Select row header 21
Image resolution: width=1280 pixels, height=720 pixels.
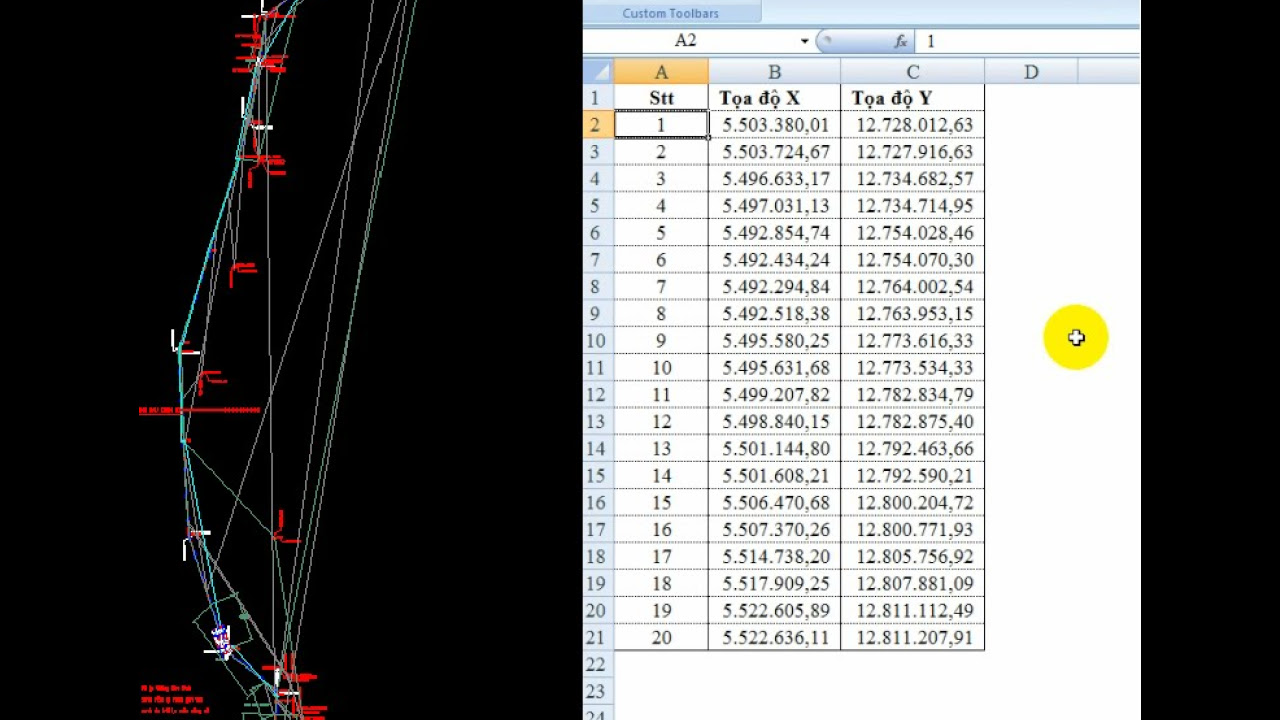point(598,638)
